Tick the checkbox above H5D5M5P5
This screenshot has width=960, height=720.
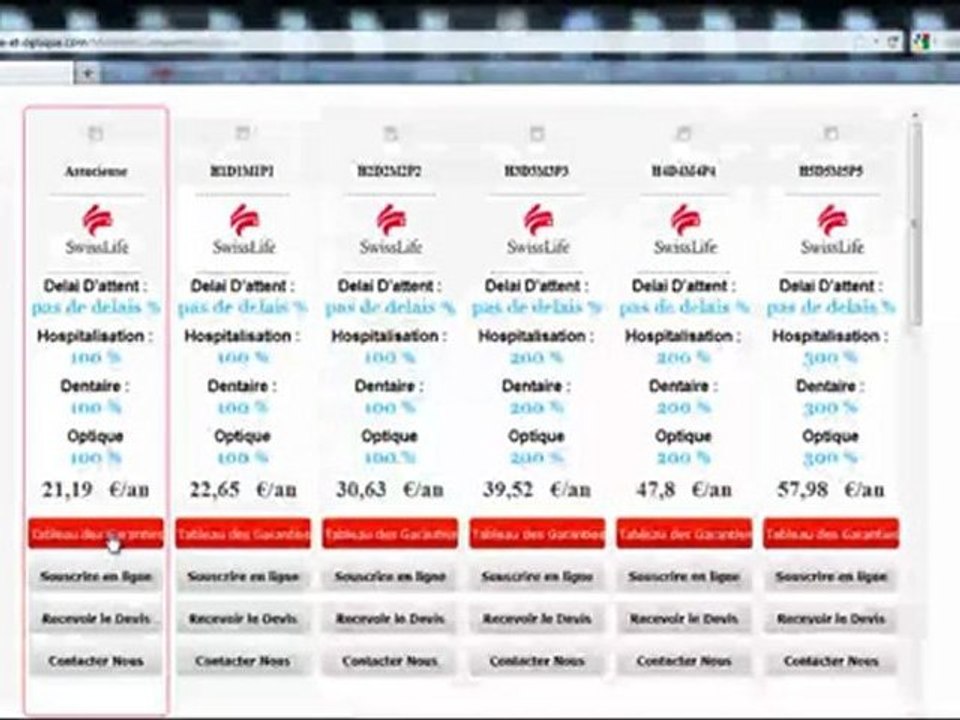point(831,133)
